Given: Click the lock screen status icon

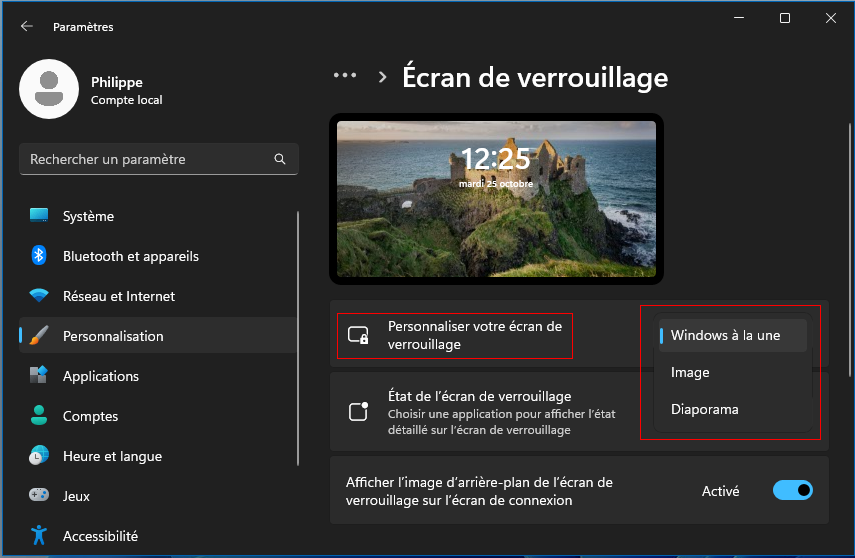Looking at the screenshot, I should pos(358,411).
